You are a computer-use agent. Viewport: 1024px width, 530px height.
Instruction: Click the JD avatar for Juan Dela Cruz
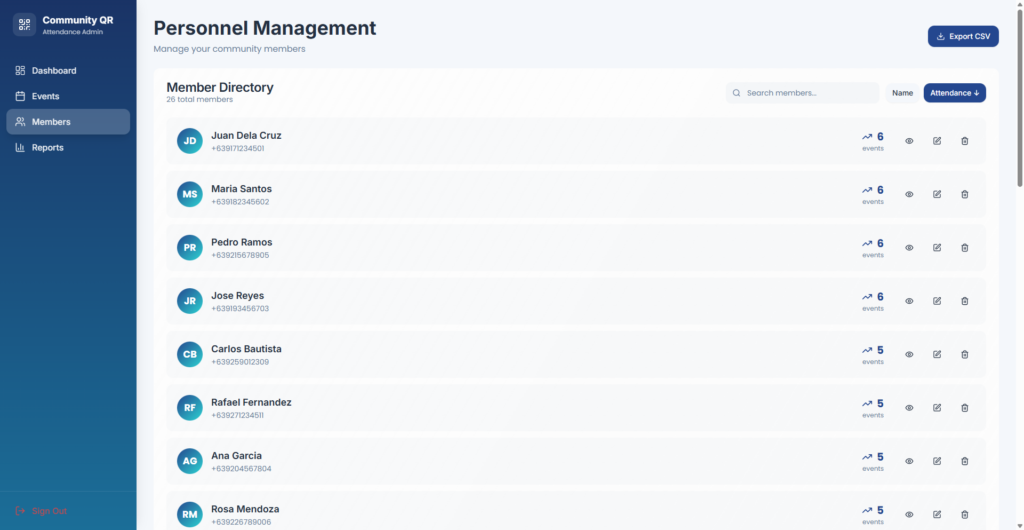(x=190, y=141)
